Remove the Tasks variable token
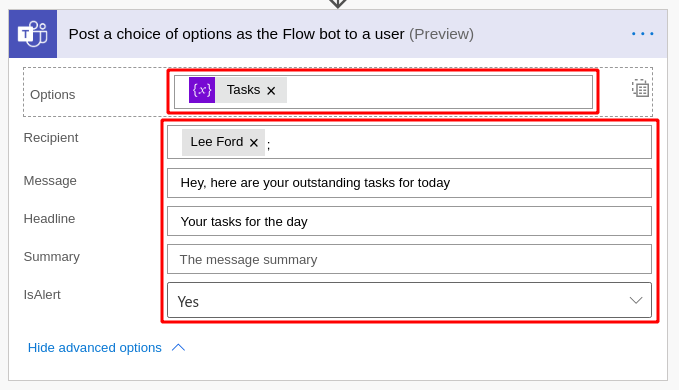Image resolution: width=679 pixels, height=390 pixels. click(x=271, y=90)
